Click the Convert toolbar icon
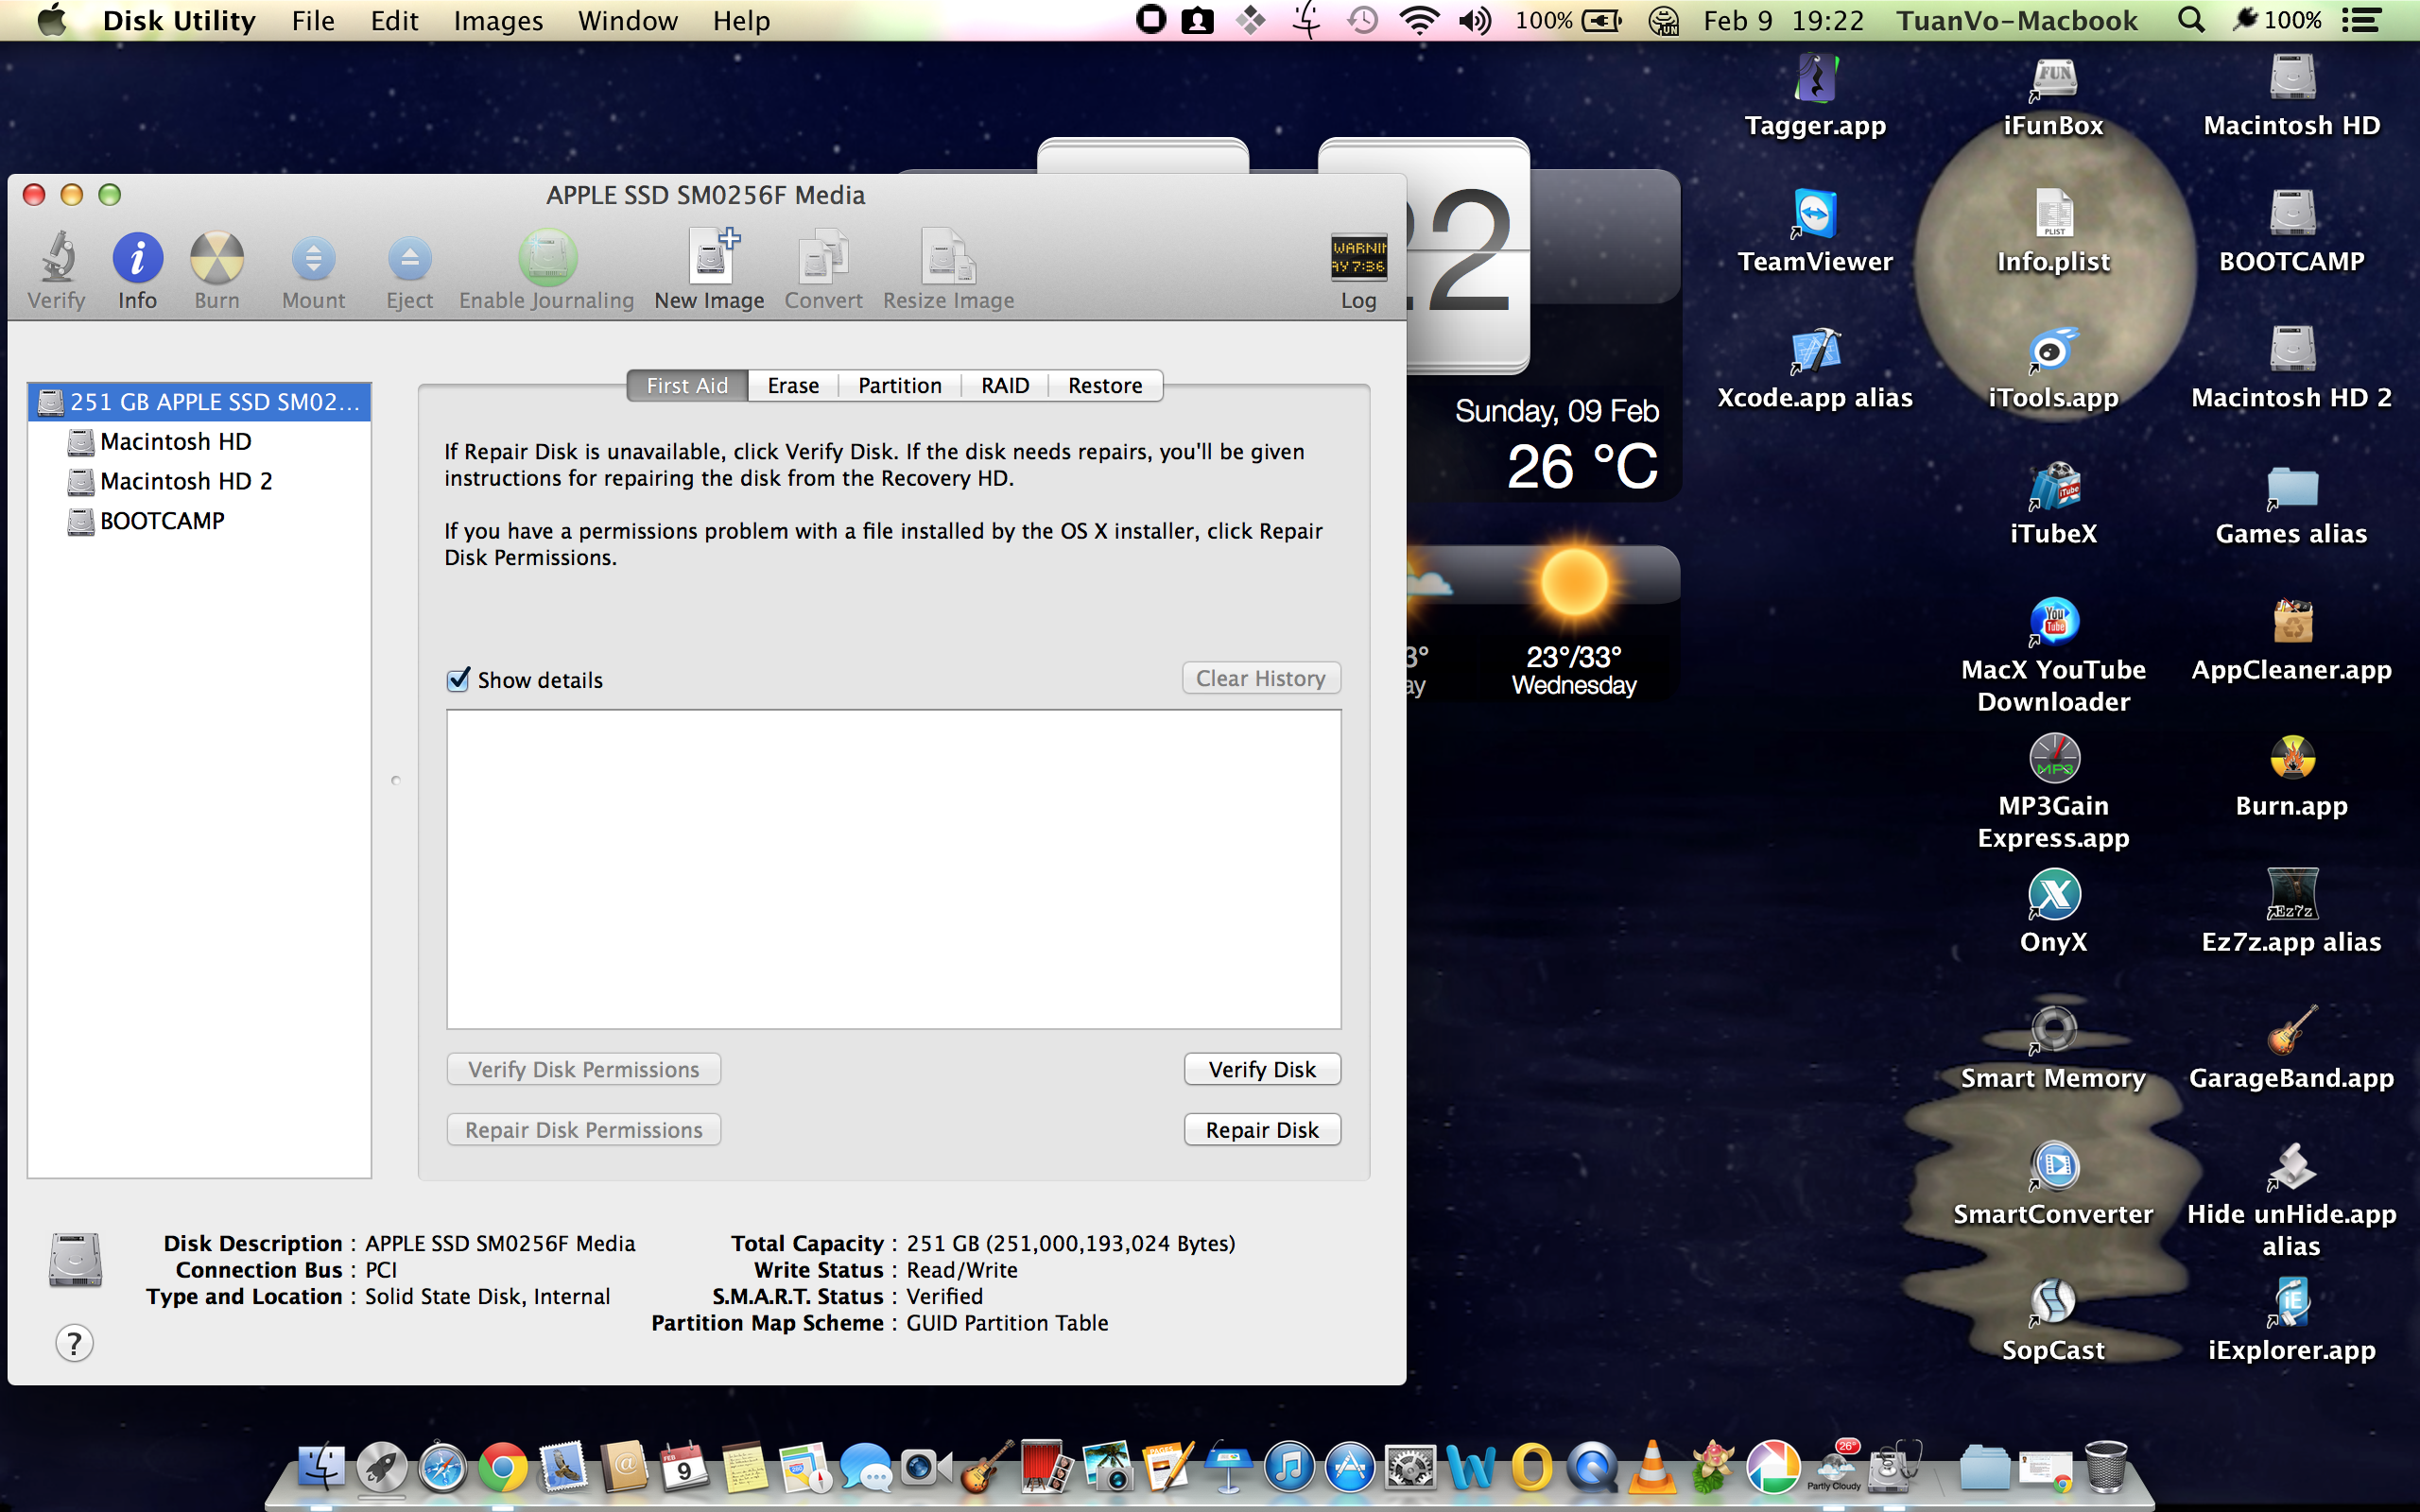Viewport: 2420px width, 1512px height. tap(823, 258)
